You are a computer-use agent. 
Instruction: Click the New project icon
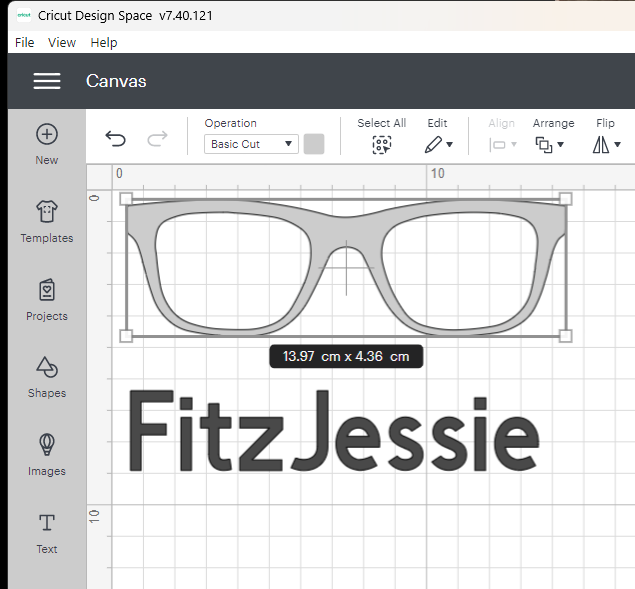(47, 135)
